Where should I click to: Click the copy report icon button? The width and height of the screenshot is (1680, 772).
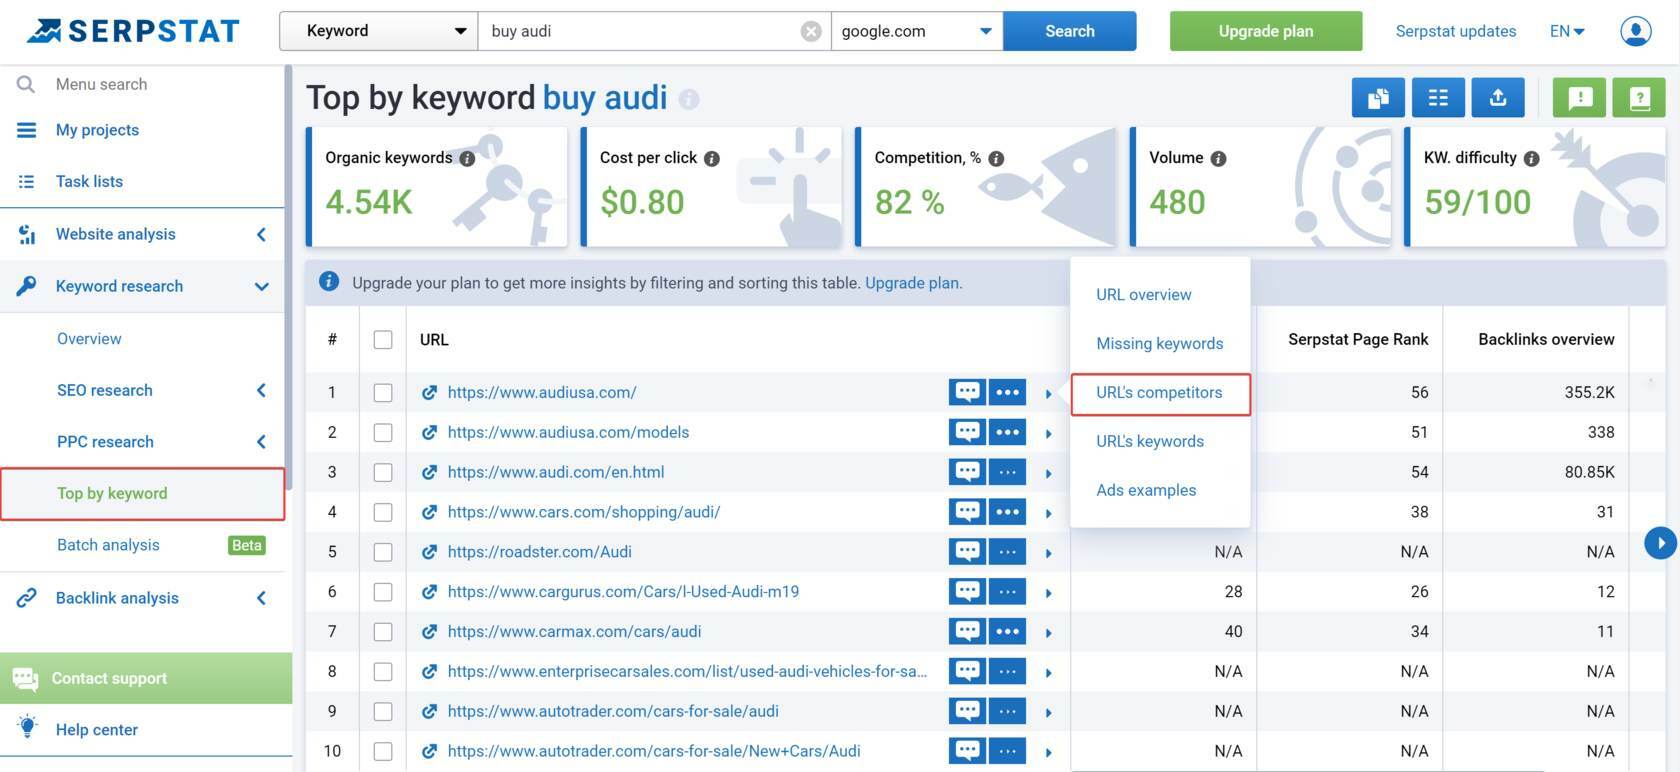click(1378, 98)
